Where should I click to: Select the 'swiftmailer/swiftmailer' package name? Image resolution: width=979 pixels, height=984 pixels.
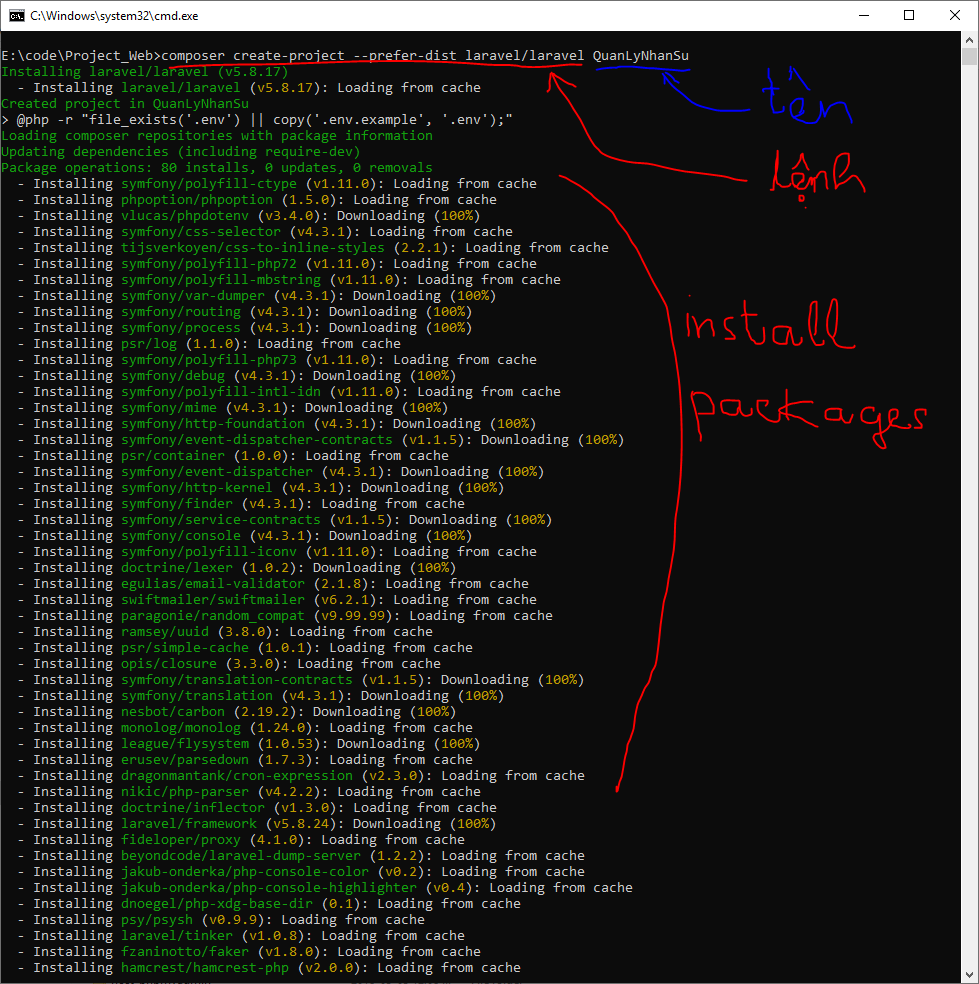click(x=213, y=600)
